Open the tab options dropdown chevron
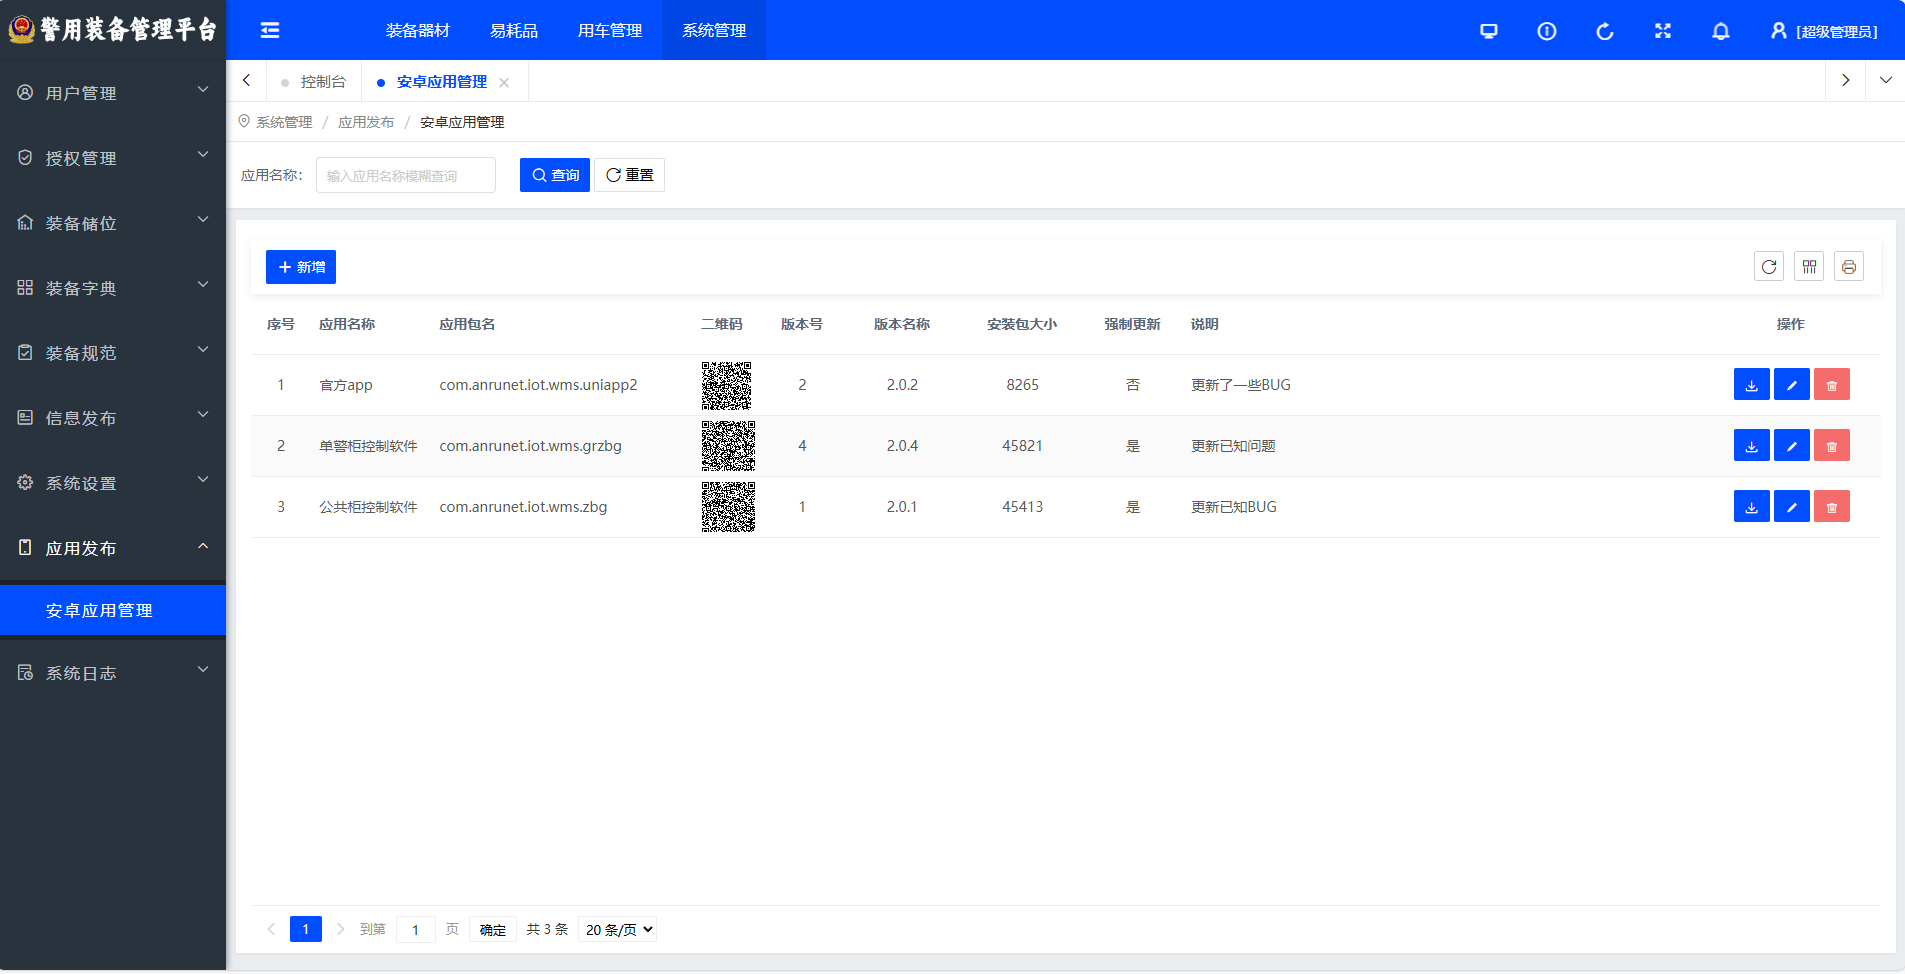The width and height of the screenshot is (1905, 974). point(1885,81)
